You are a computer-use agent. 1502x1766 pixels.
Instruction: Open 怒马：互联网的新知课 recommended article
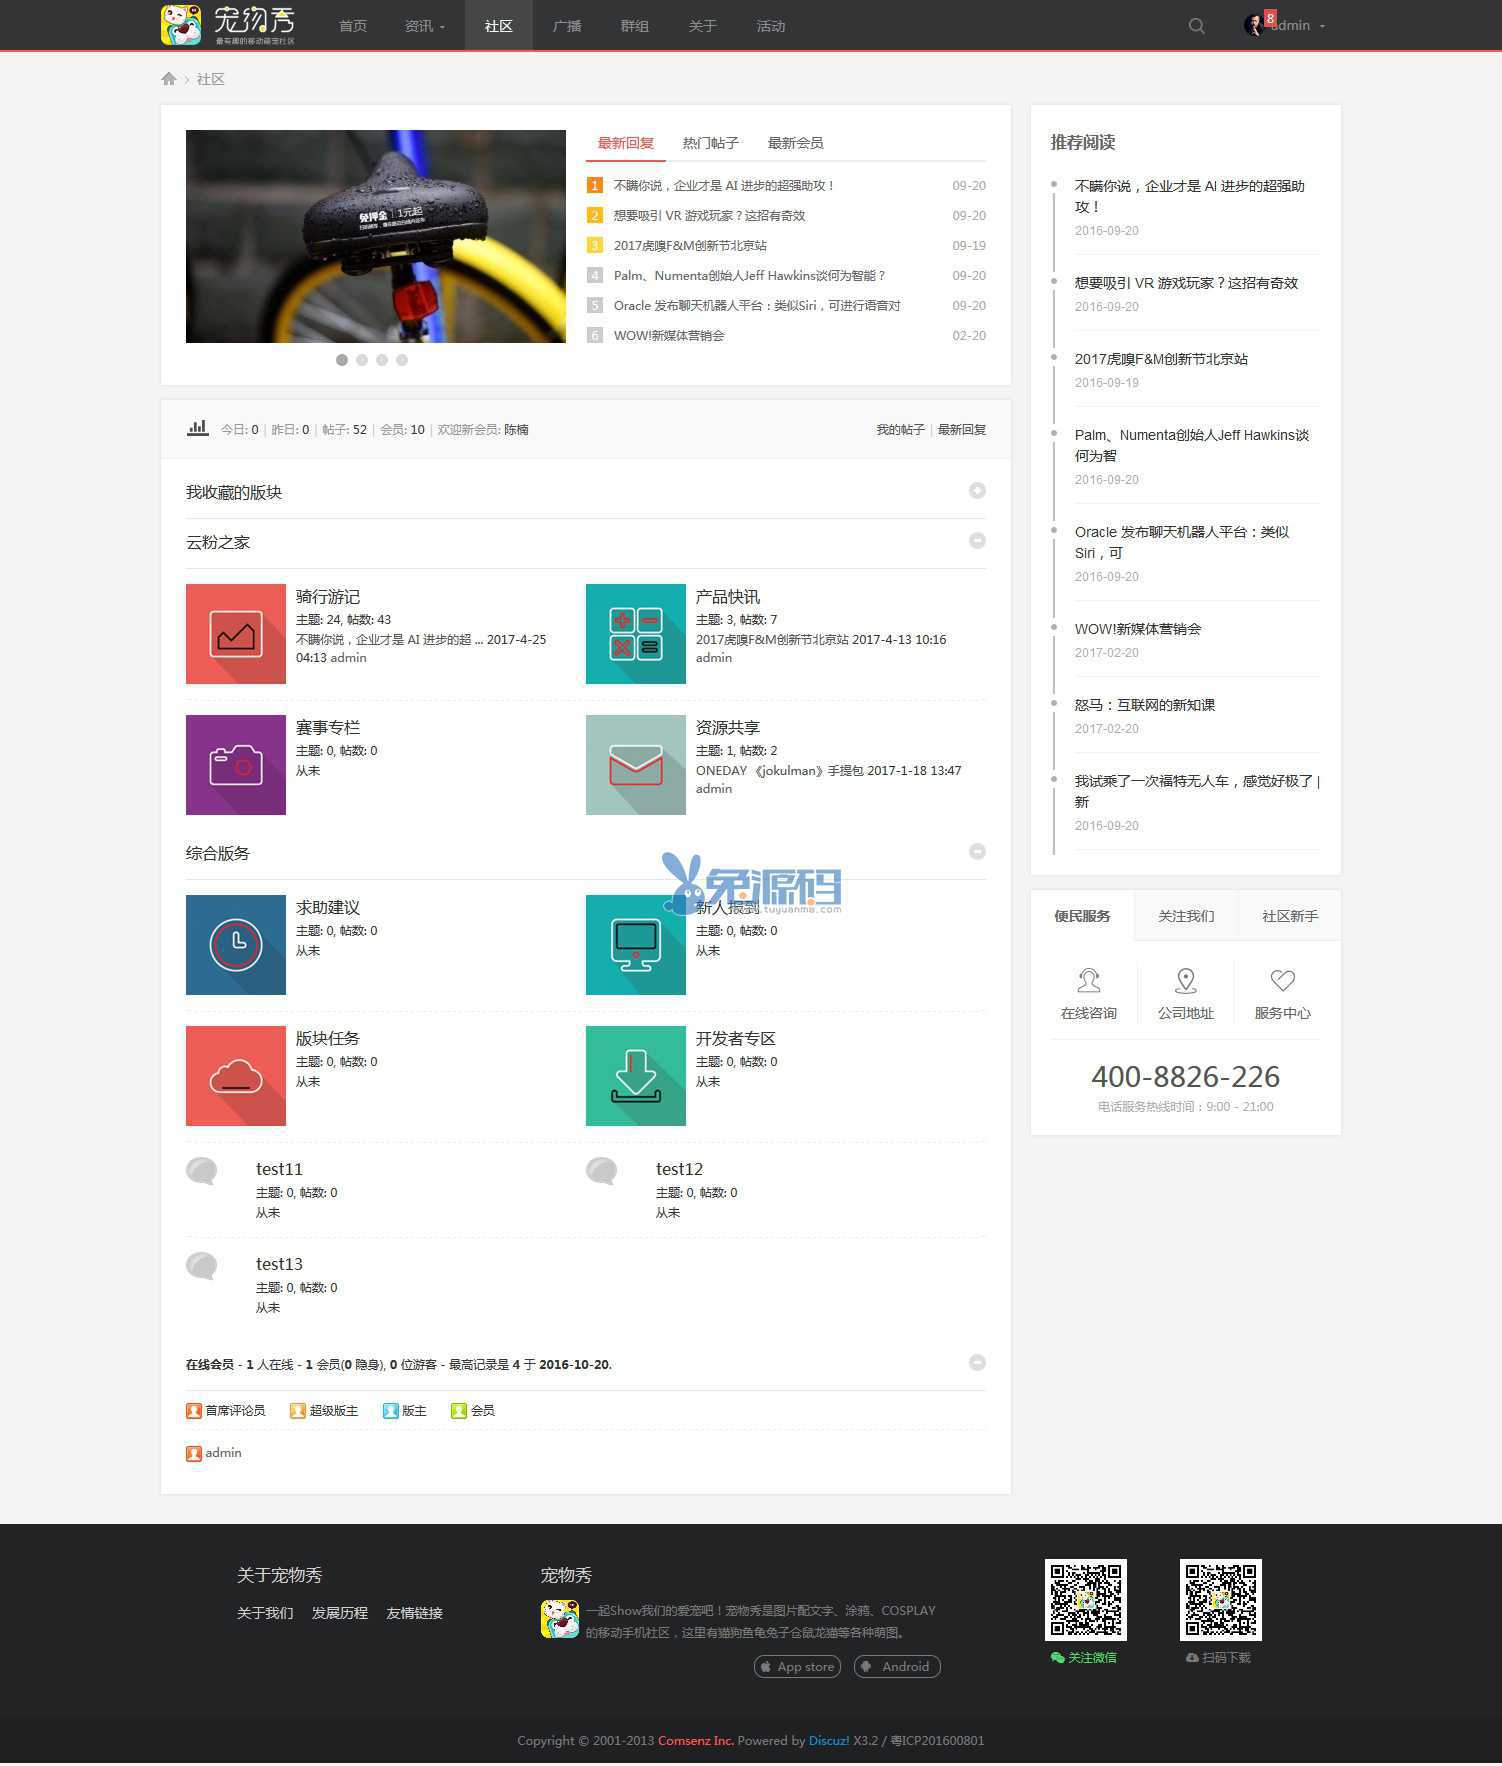tap(1145, 705)
